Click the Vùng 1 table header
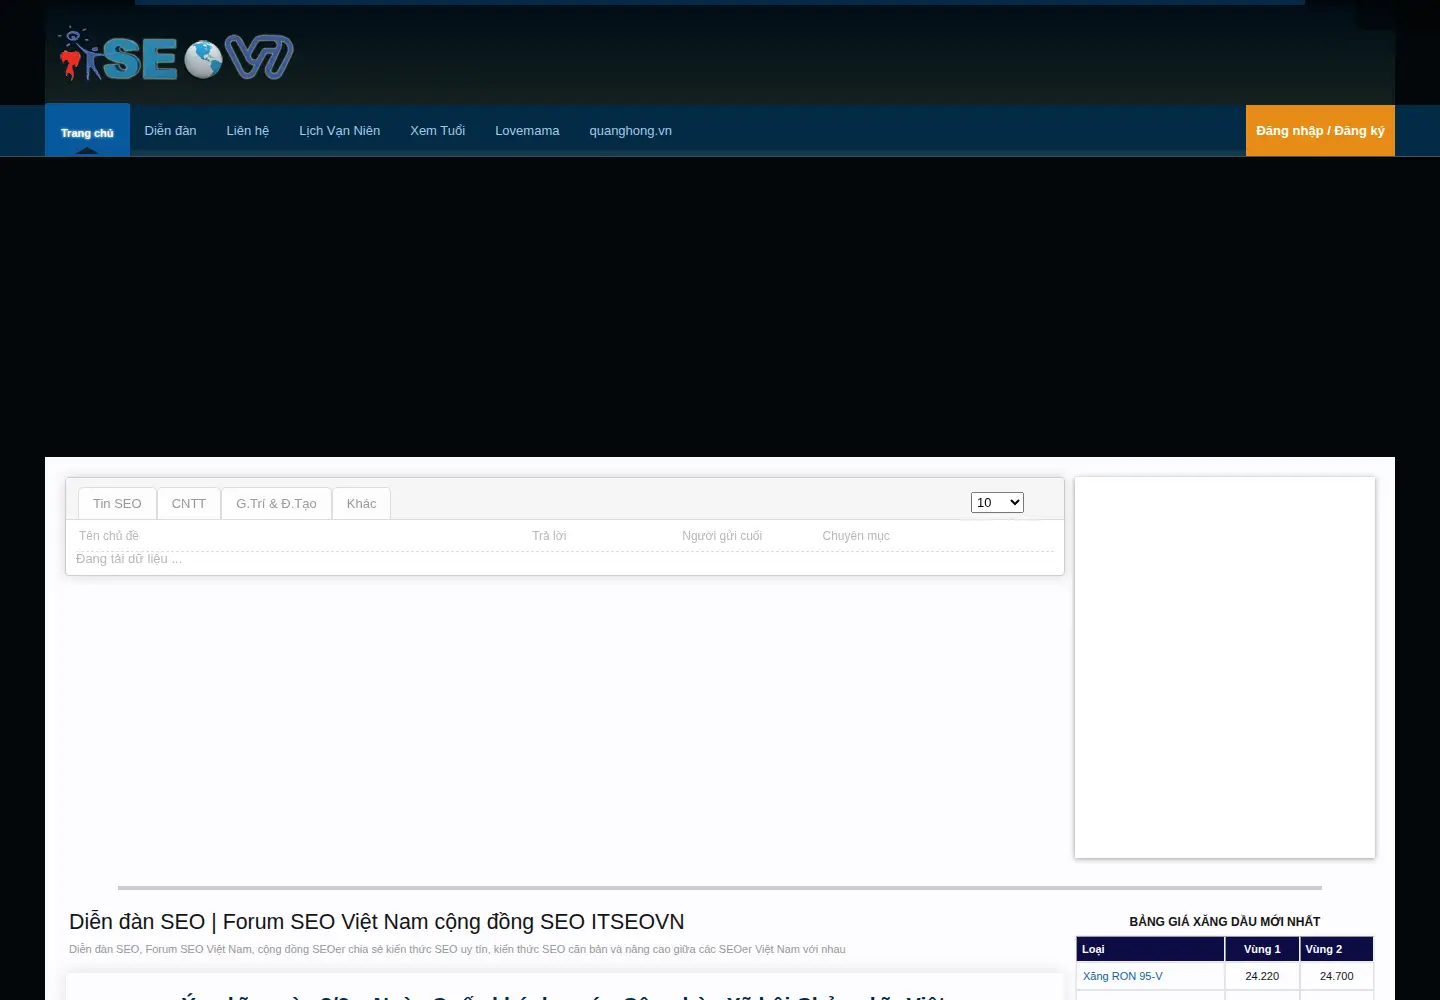Screen dimensions: 1440x1000 click(x=1262, y=949)
